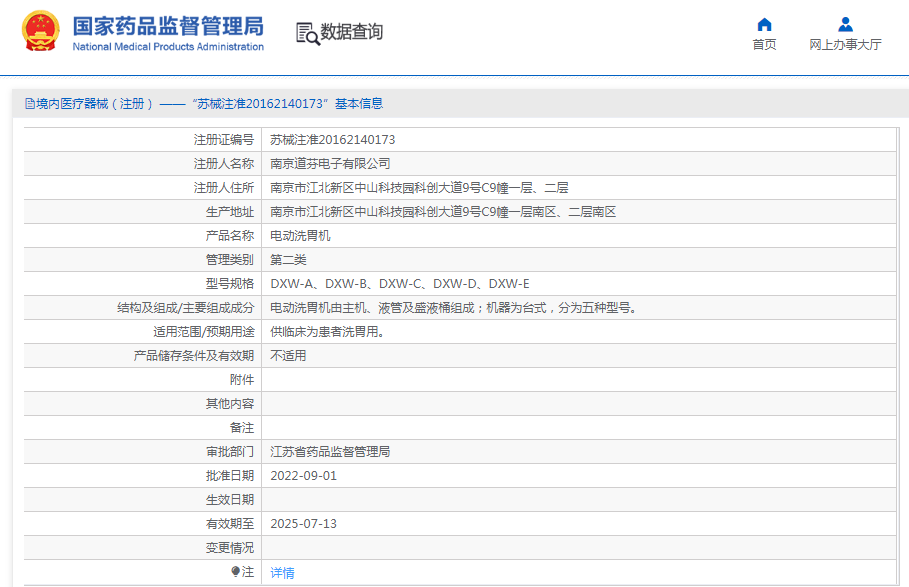Click the registration number value 苏械注准20162140173
Image resolution: width=909 pixels, height=587 pixels.
pos(332,140)
